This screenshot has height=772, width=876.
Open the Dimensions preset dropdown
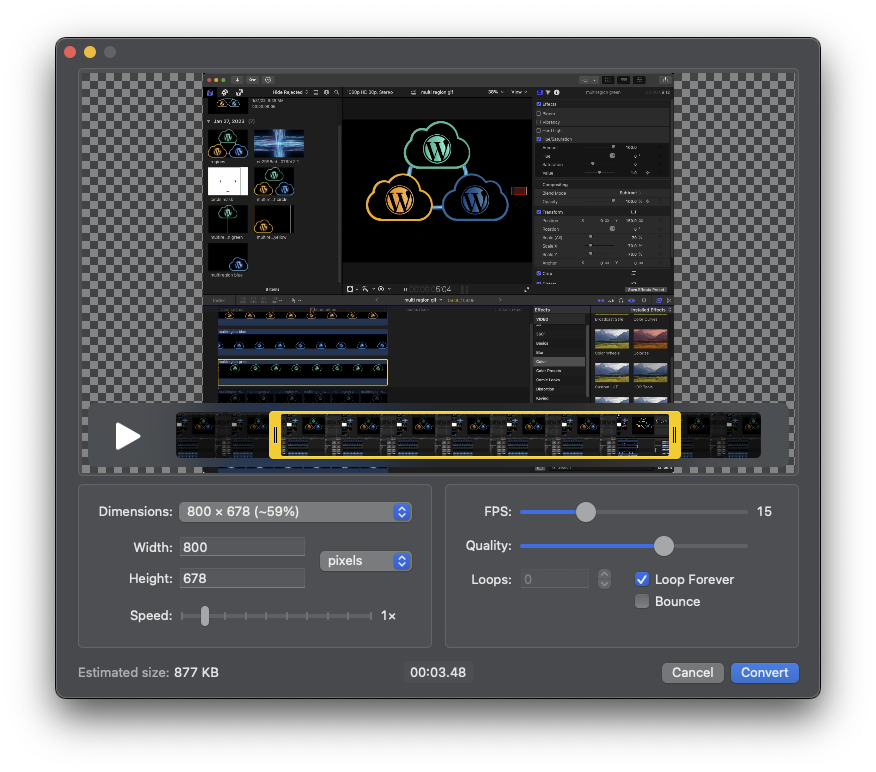tap(295, 512)
